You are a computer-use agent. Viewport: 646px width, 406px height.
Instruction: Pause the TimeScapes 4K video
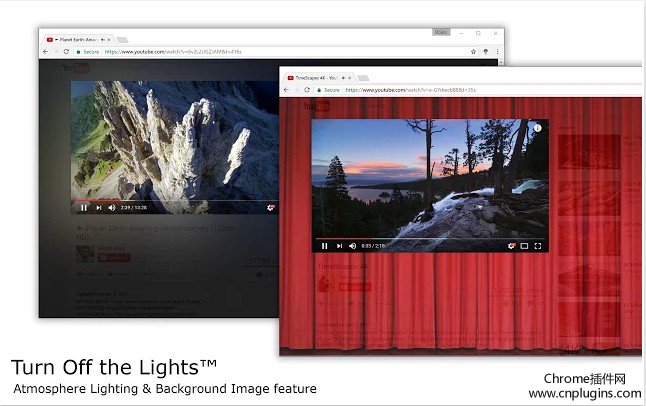point(324,246)
